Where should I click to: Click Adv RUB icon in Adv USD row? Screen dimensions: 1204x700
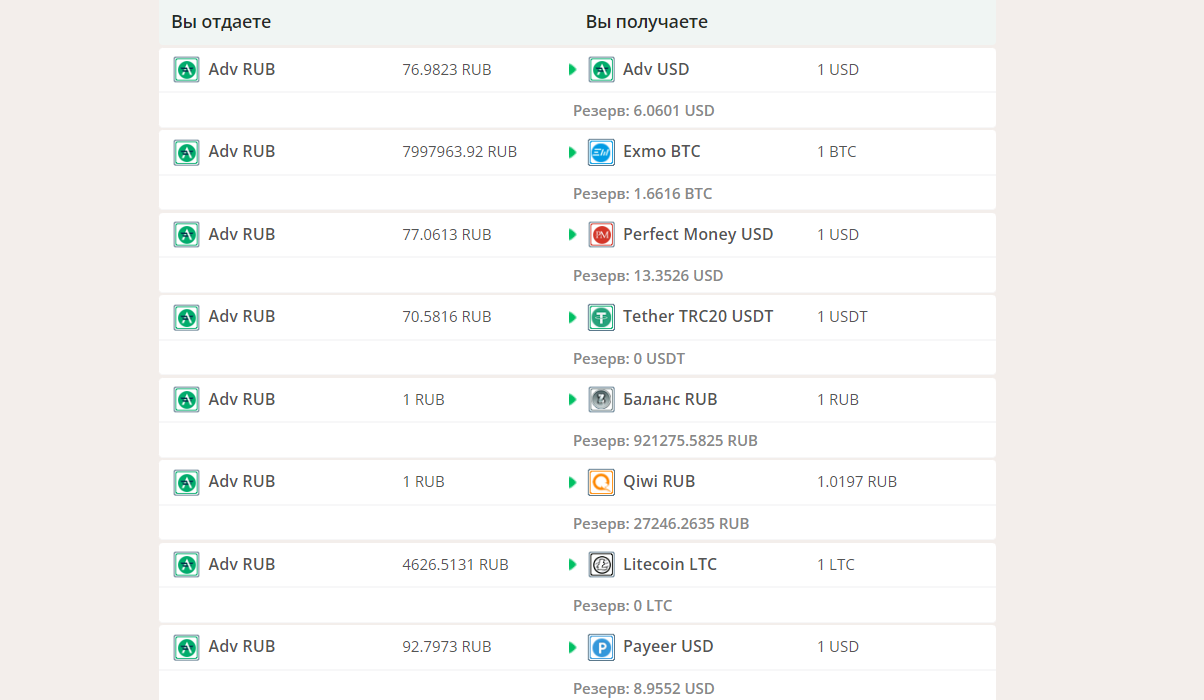[x=186, y=69]
